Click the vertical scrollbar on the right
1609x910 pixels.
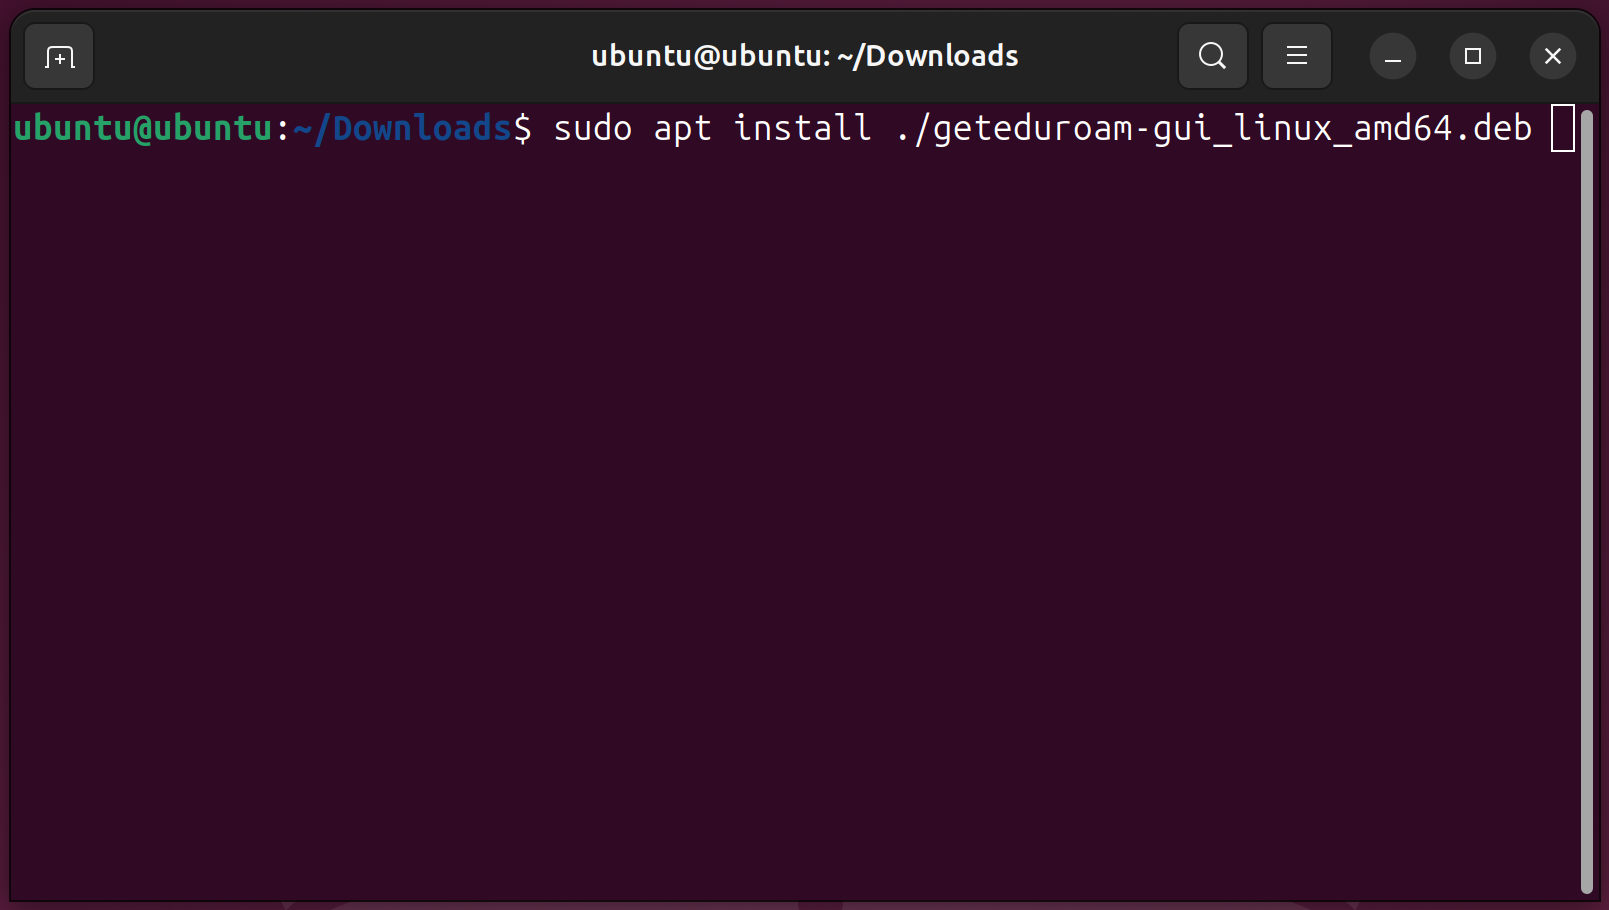(x=1586, y=500)
